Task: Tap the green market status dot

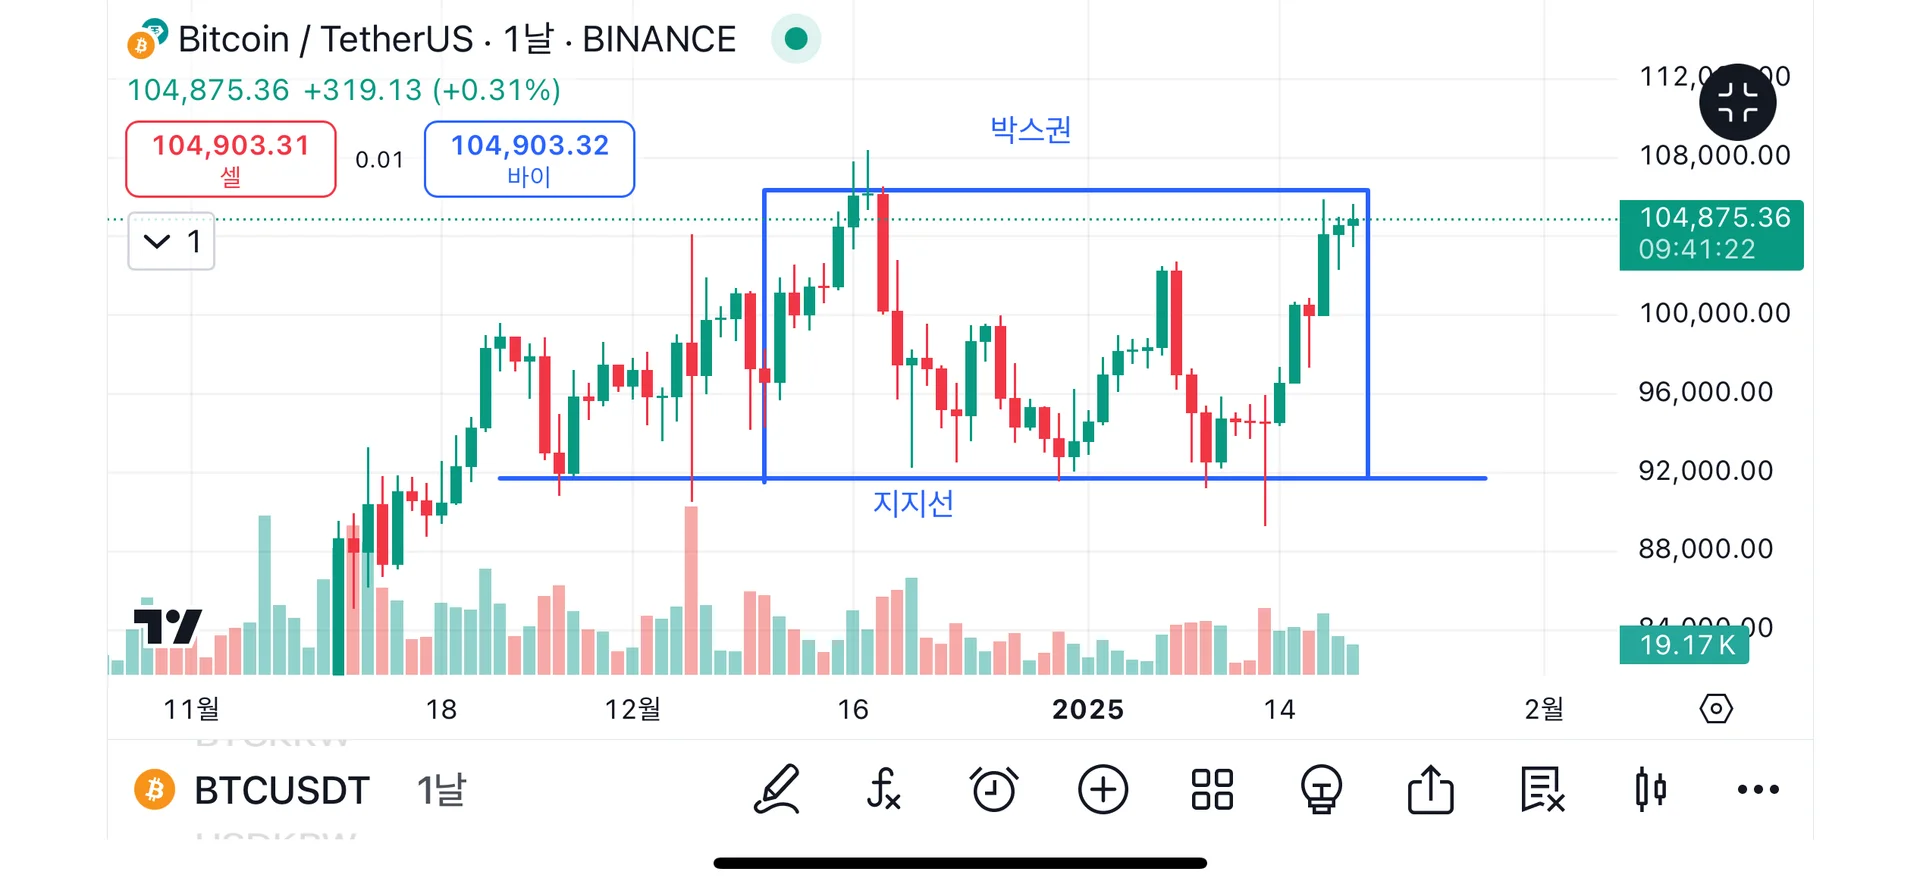Action: pos(796,39)
